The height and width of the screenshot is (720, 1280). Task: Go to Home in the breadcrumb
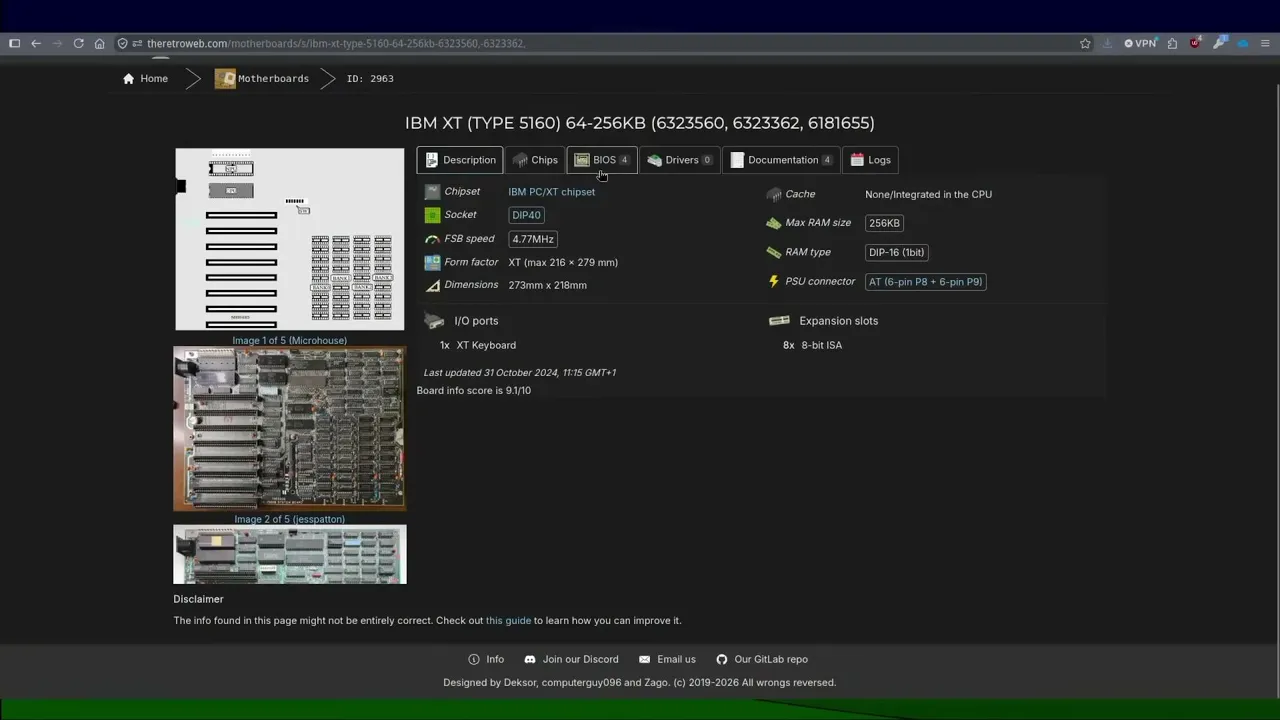tap(146, 78)
